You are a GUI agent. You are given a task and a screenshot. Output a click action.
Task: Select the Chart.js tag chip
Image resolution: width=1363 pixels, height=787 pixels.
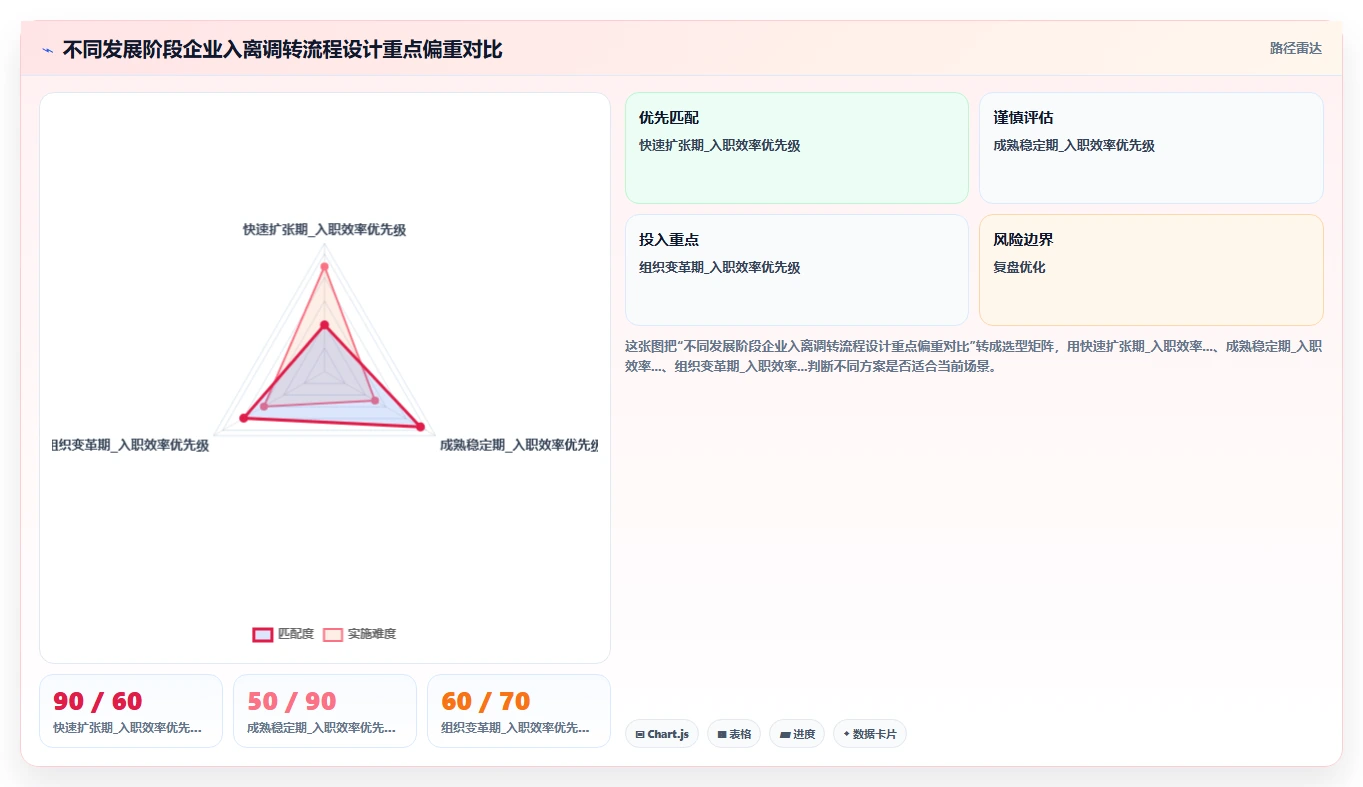pos(662,734)
